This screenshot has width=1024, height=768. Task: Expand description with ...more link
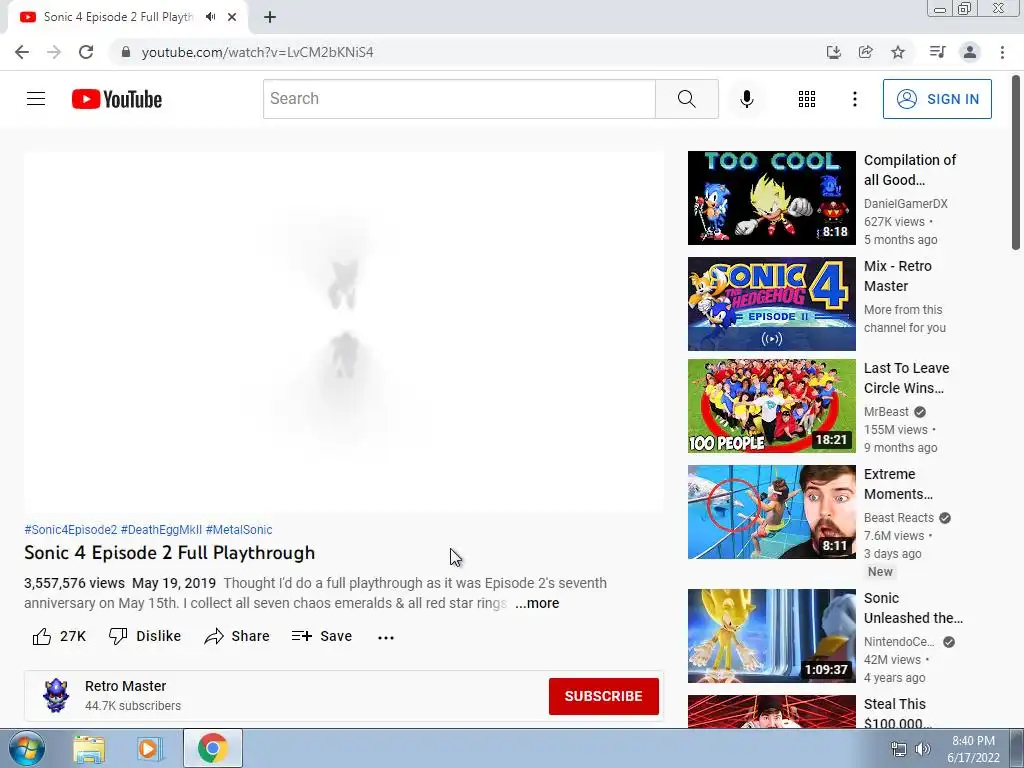537,603
